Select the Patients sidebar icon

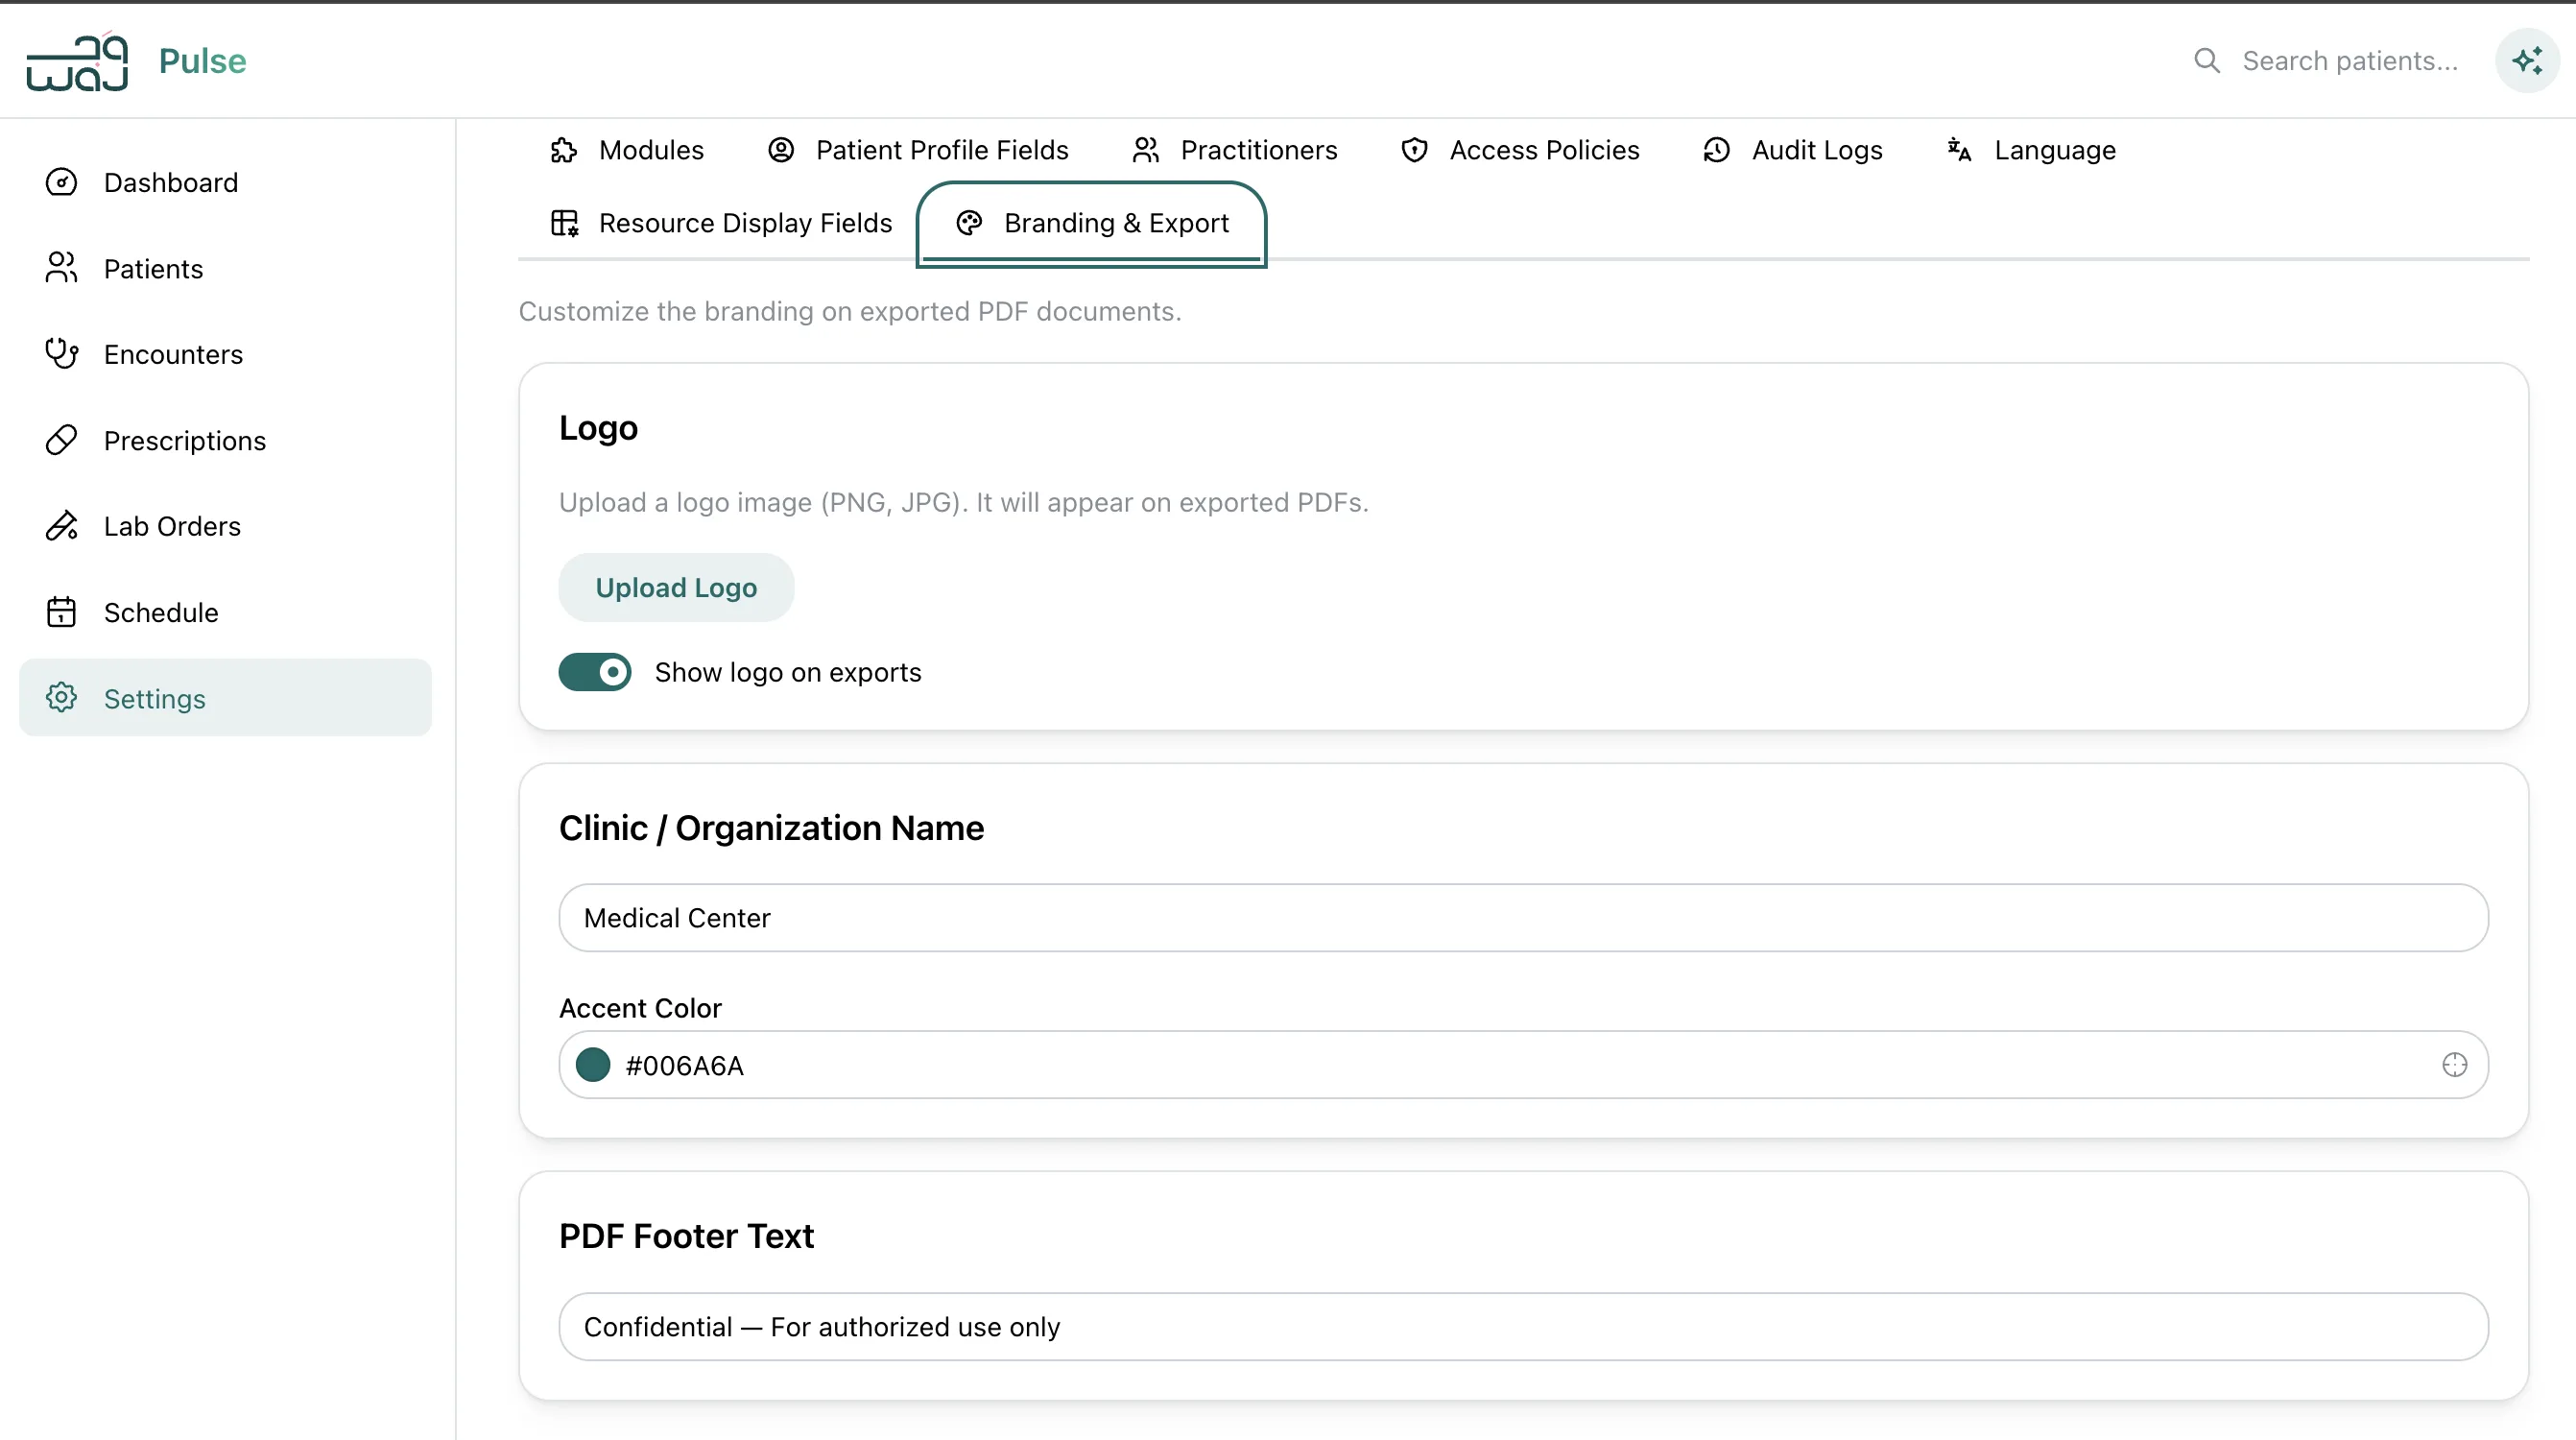(61, 268)
